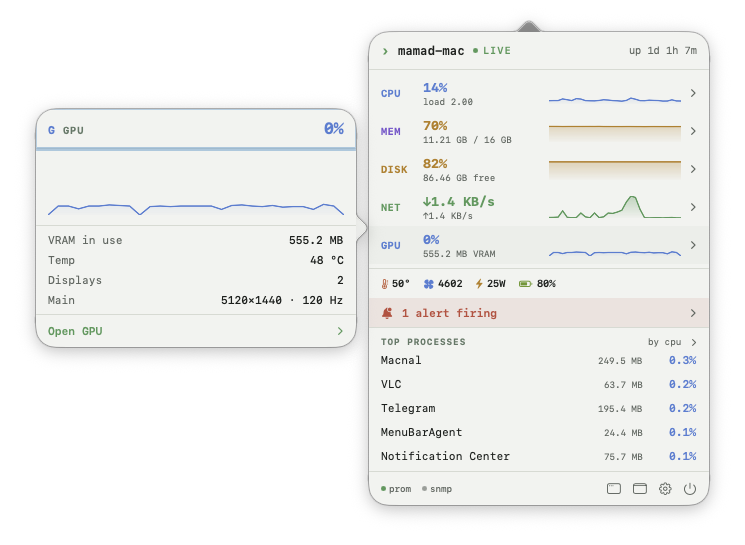This screenshot has height=545, width=745.
Task: Click the load 2.00 text
Action: pyautogui.click(x=448, y=102)
